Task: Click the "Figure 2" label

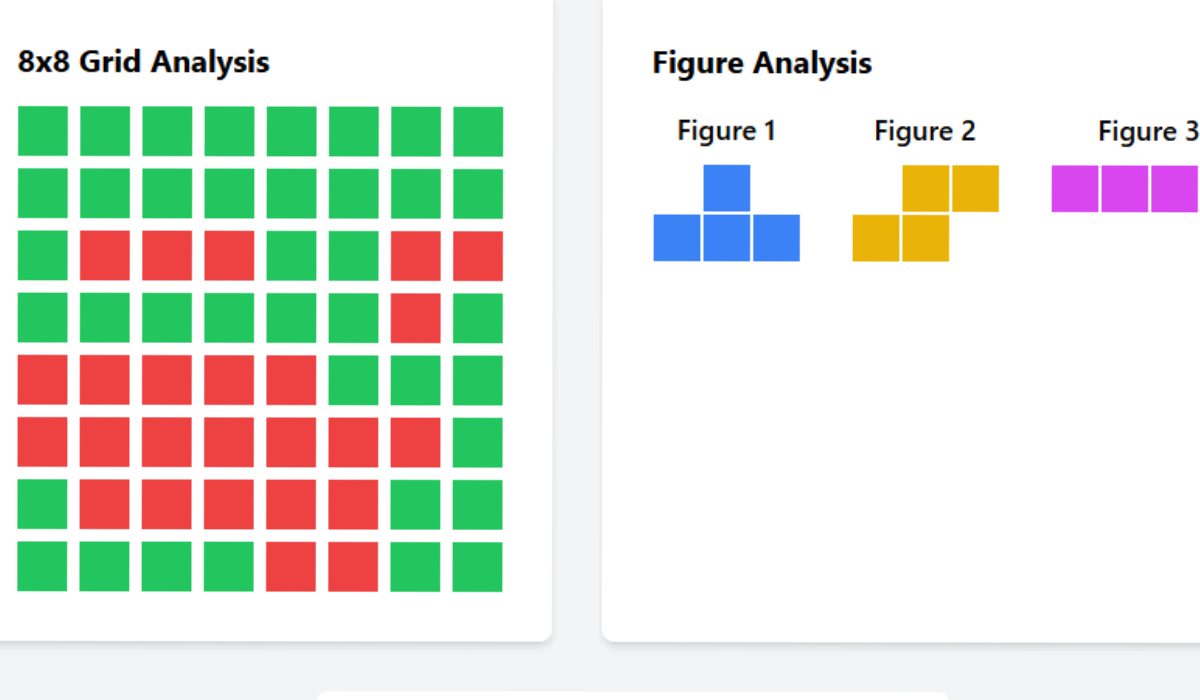Action: click(925, 131)
